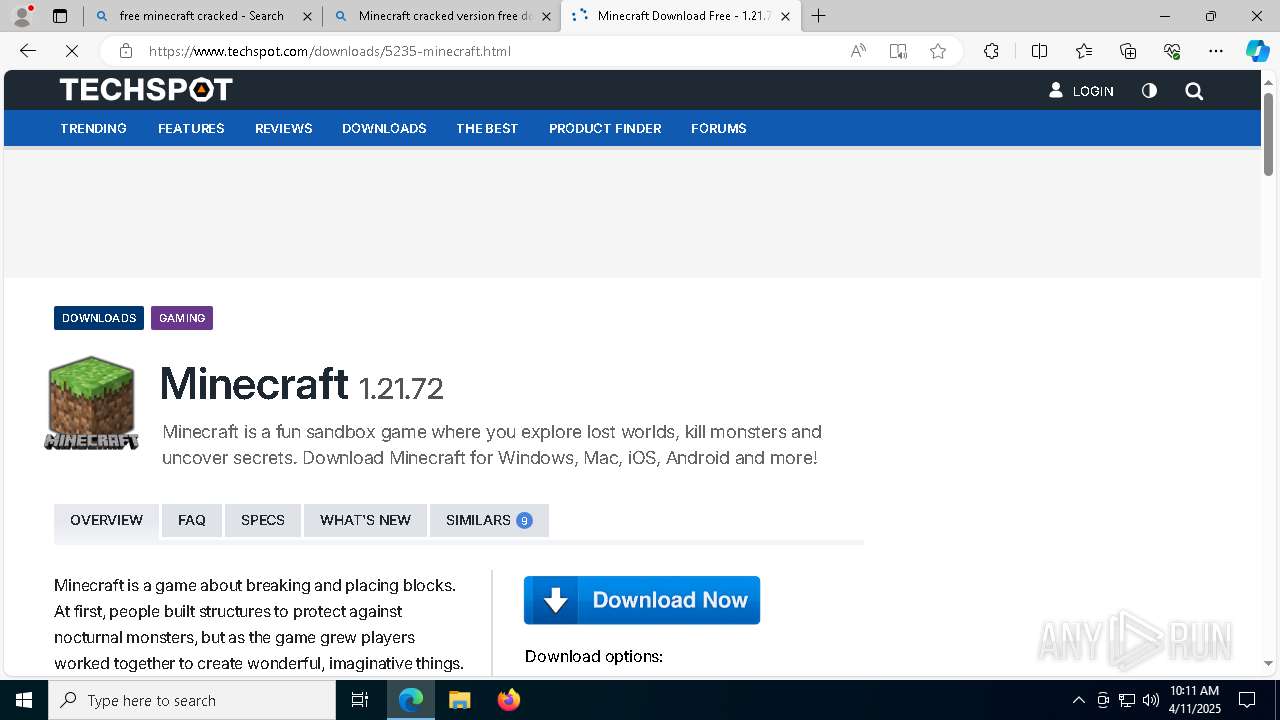The image size is (1280, 720).
Task: Click the Download Now button
Action: (x=642, y=600)
